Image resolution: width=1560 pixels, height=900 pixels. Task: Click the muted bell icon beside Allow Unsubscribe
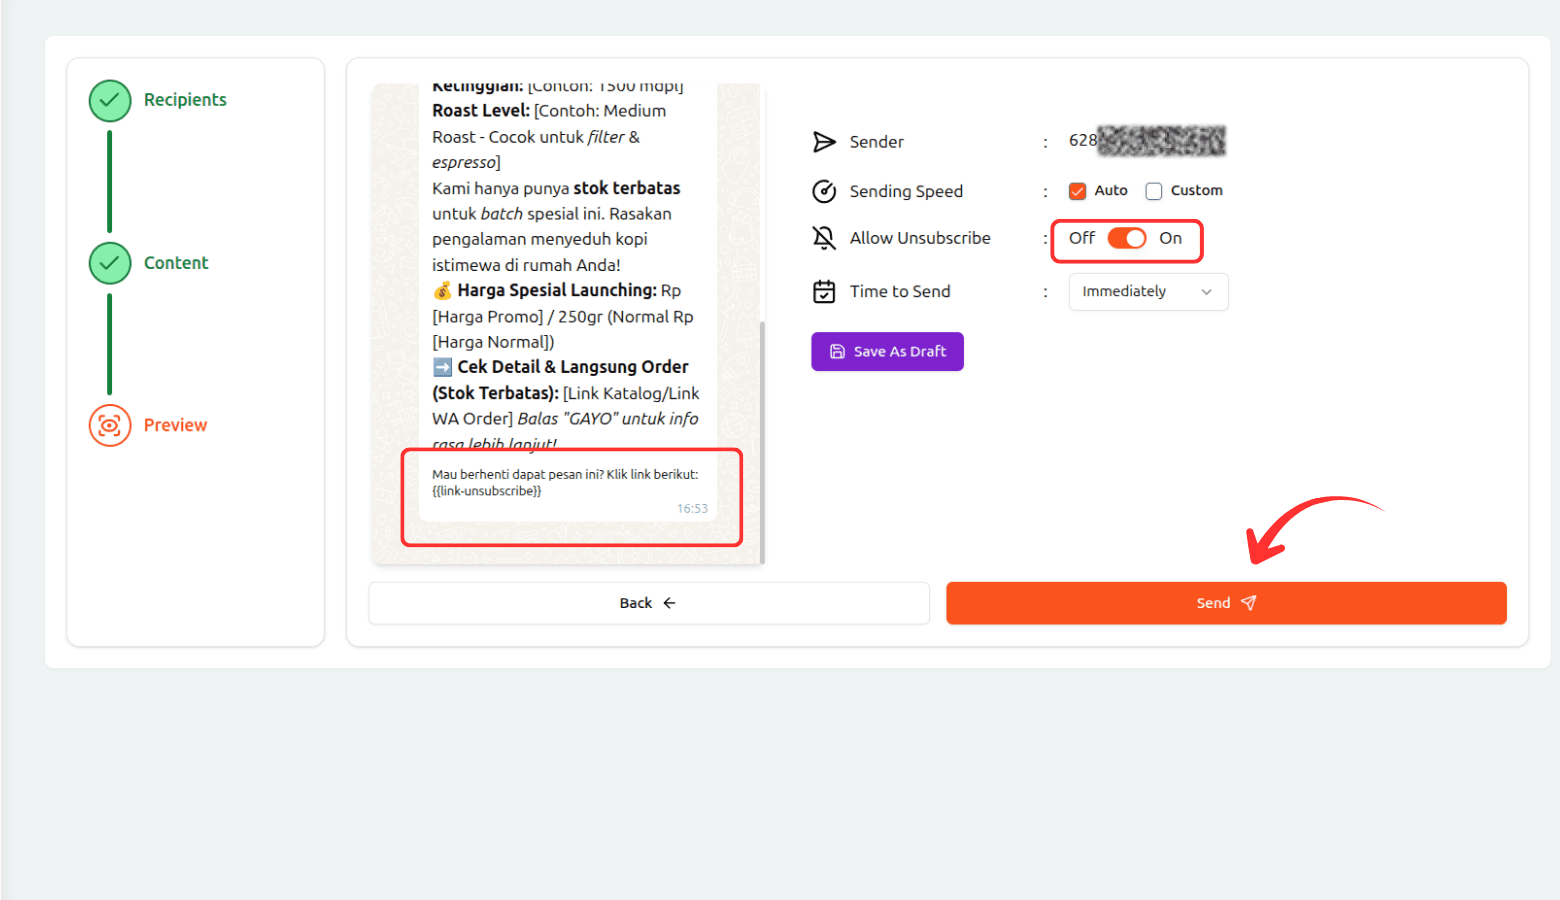click(x=823, y=238)
